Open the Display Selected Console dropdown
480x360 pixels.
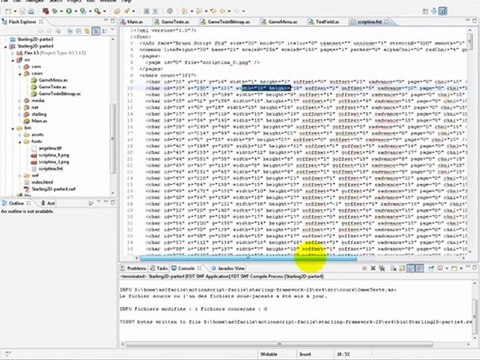click(x=446, y=268)
